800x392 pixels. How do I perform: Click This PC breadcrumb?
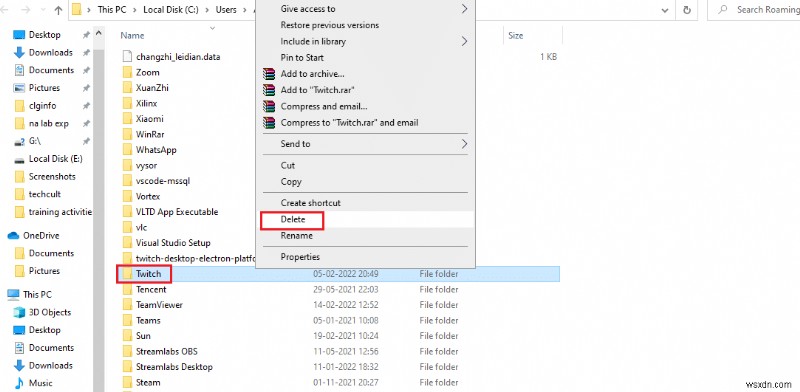112,10
